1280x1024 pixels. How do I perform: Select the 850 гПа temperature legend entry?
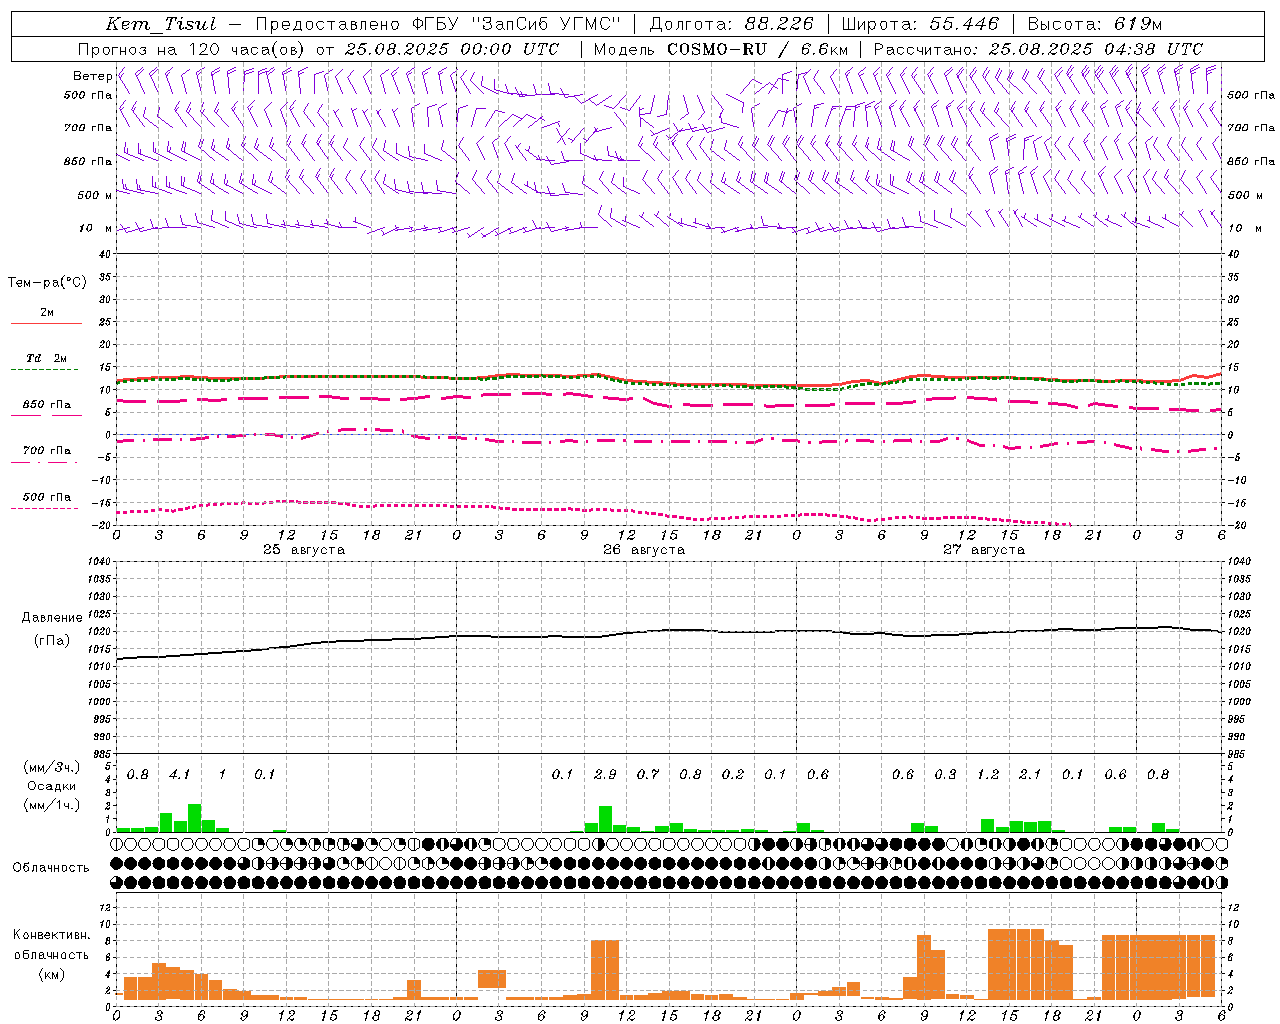tap(46, 405)
